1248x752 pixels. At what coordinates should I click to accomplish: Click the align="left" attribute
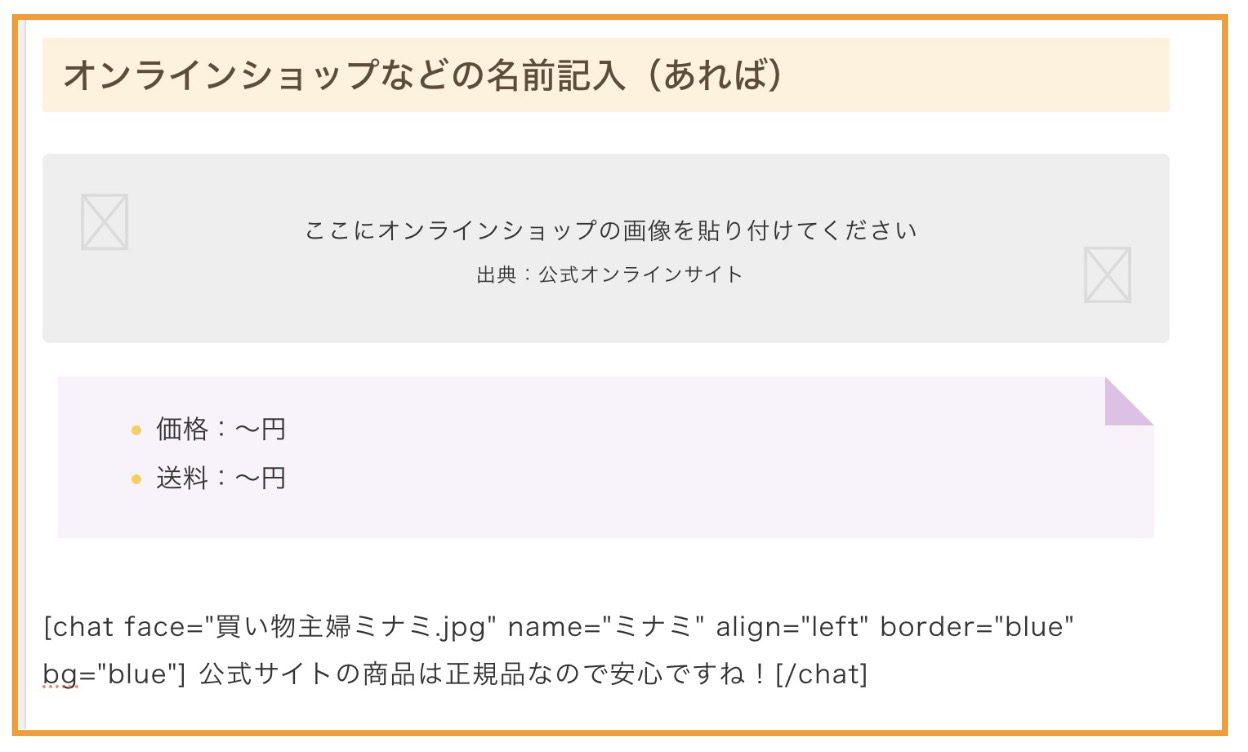[x=793, y=627]
